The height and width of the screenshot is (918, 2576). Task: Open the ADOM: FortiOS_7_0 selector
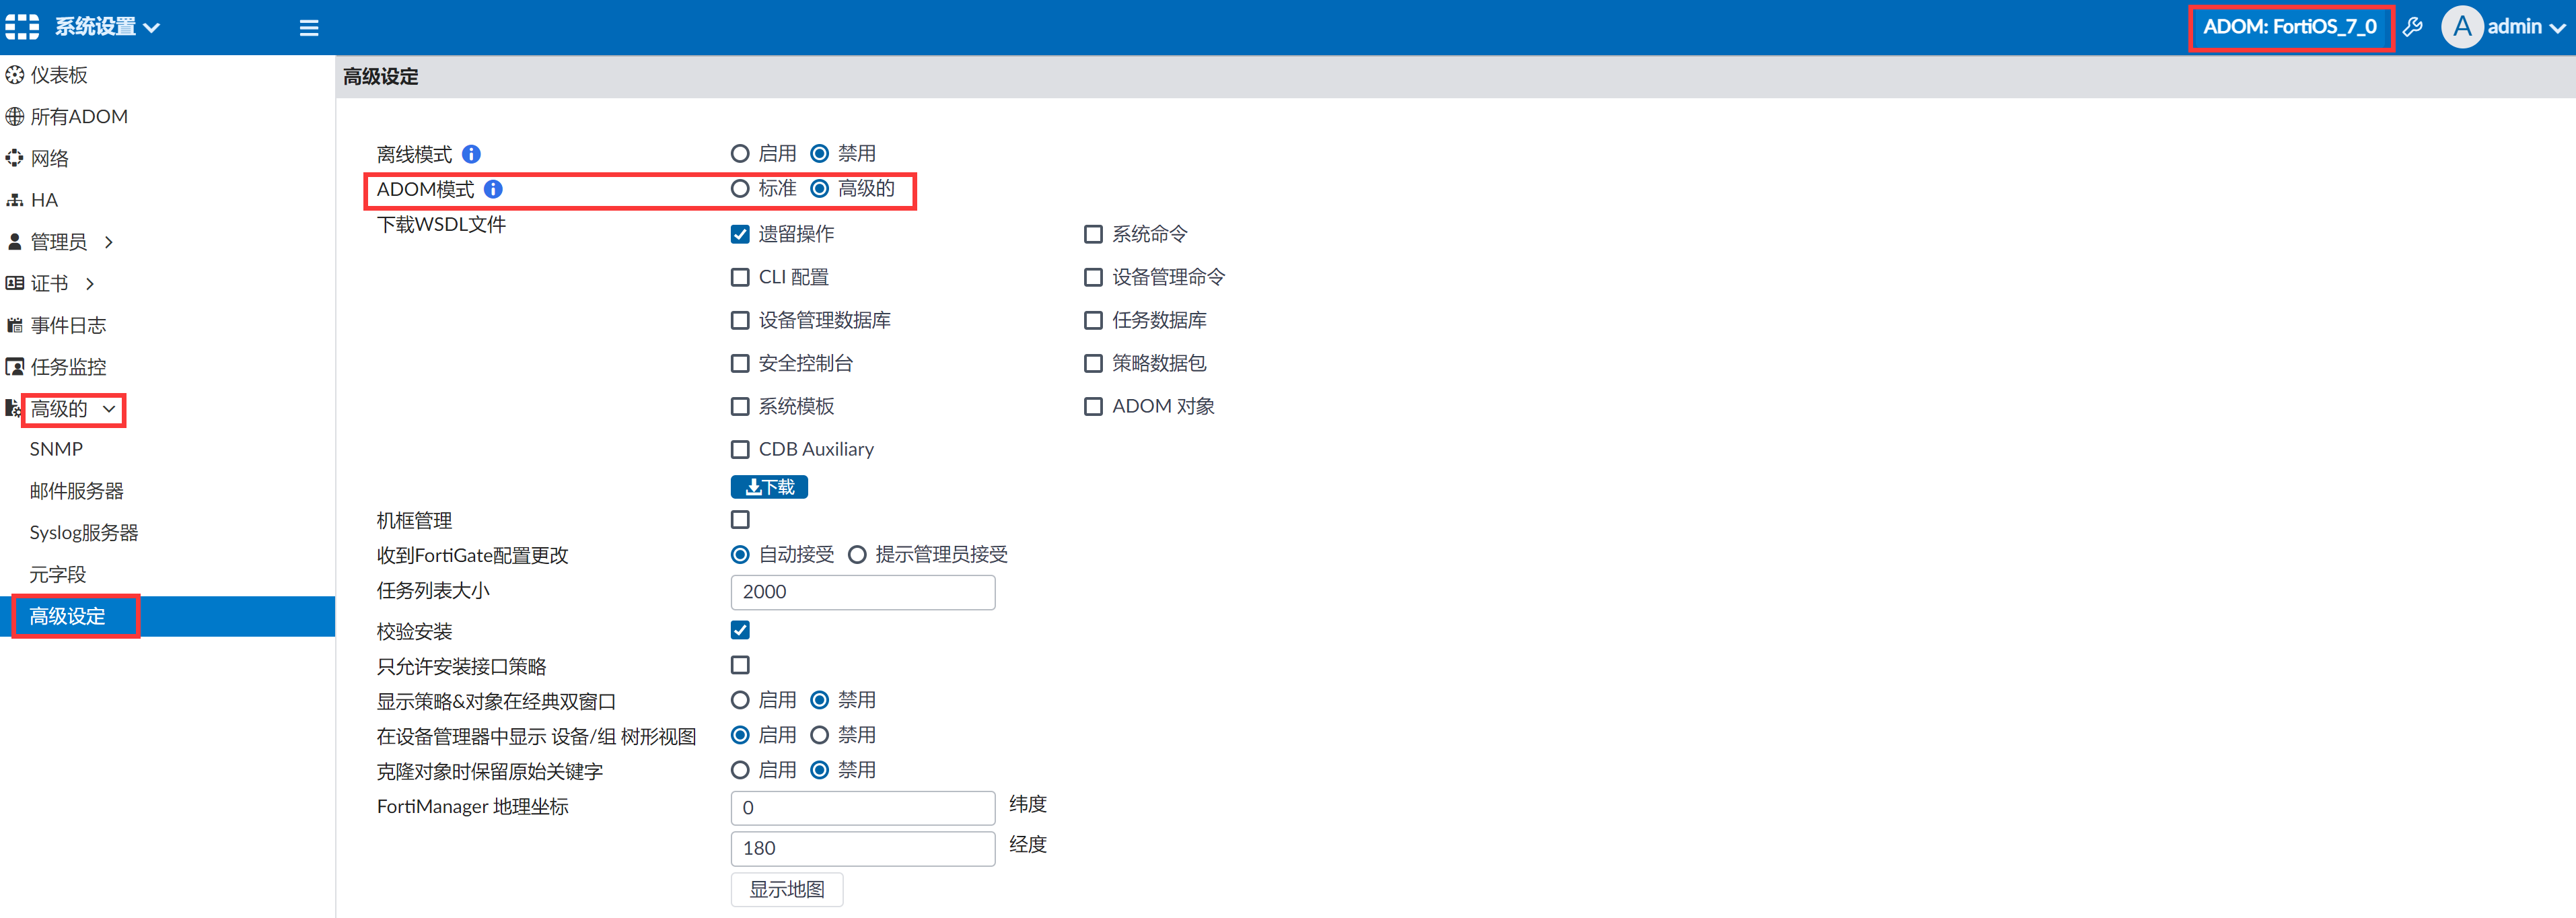[x=2289, y=27]
